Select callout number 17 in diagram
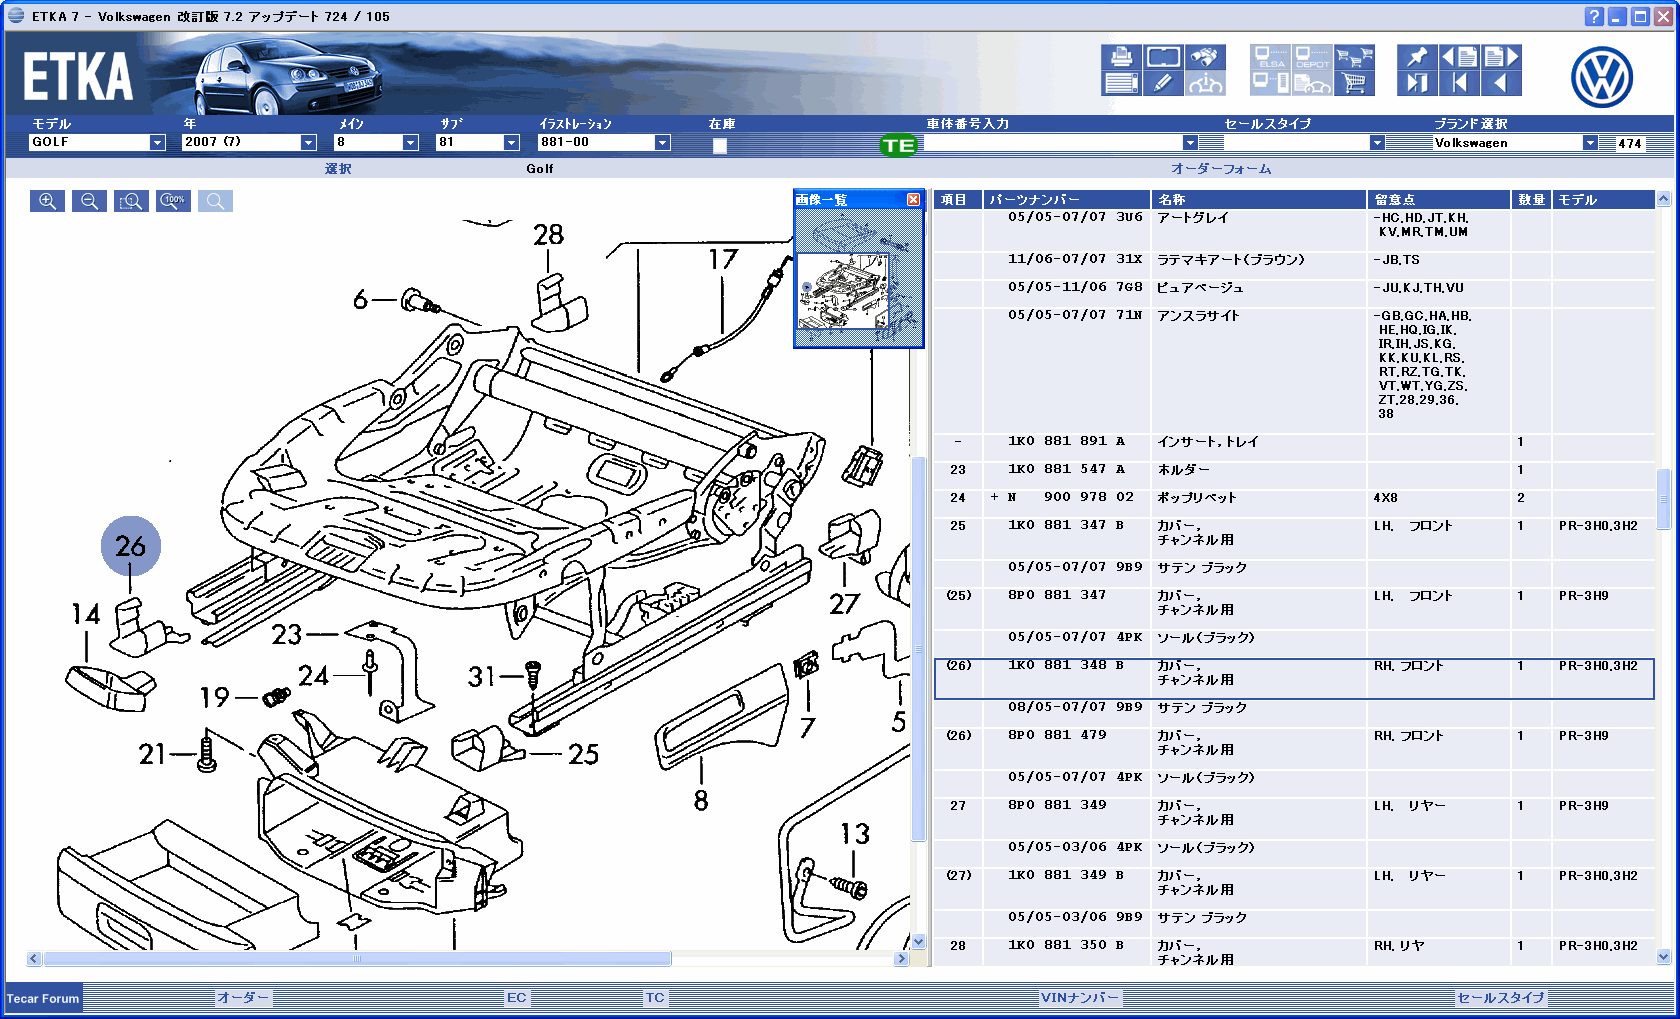 pos(722,260)
